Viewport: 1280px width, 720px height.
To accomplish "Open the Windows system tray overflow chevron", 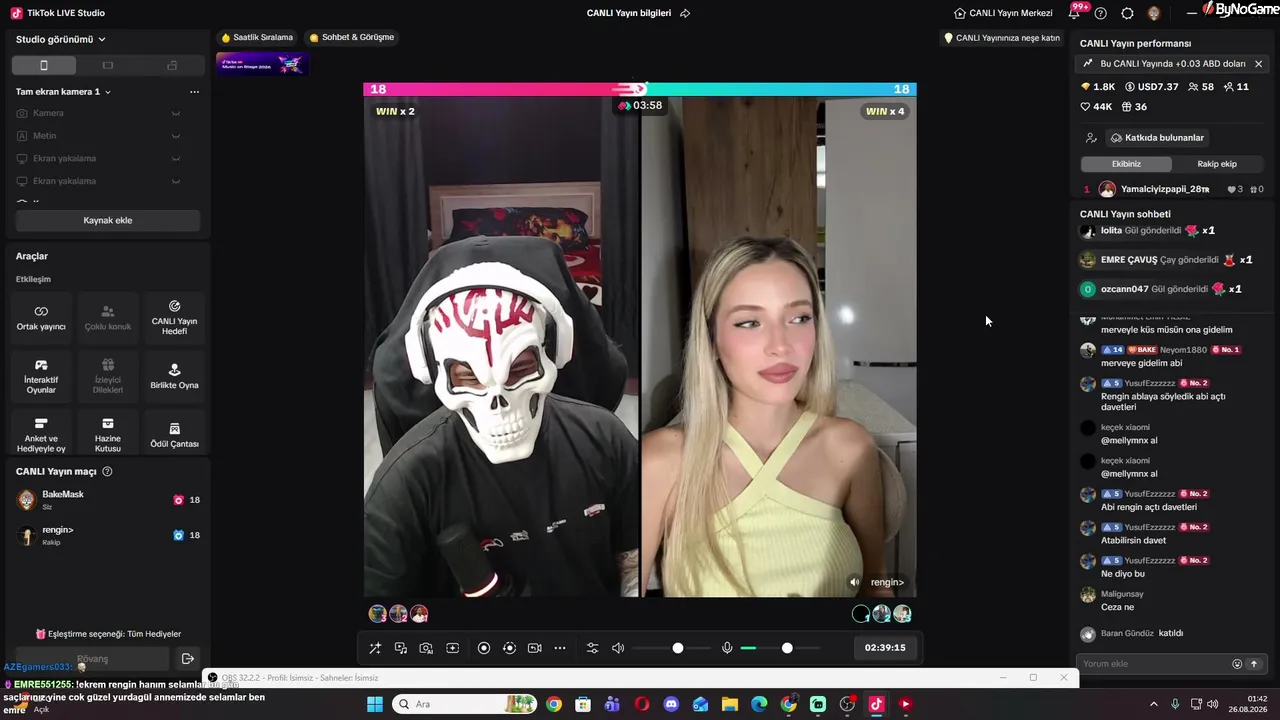I will point(1154,704).
